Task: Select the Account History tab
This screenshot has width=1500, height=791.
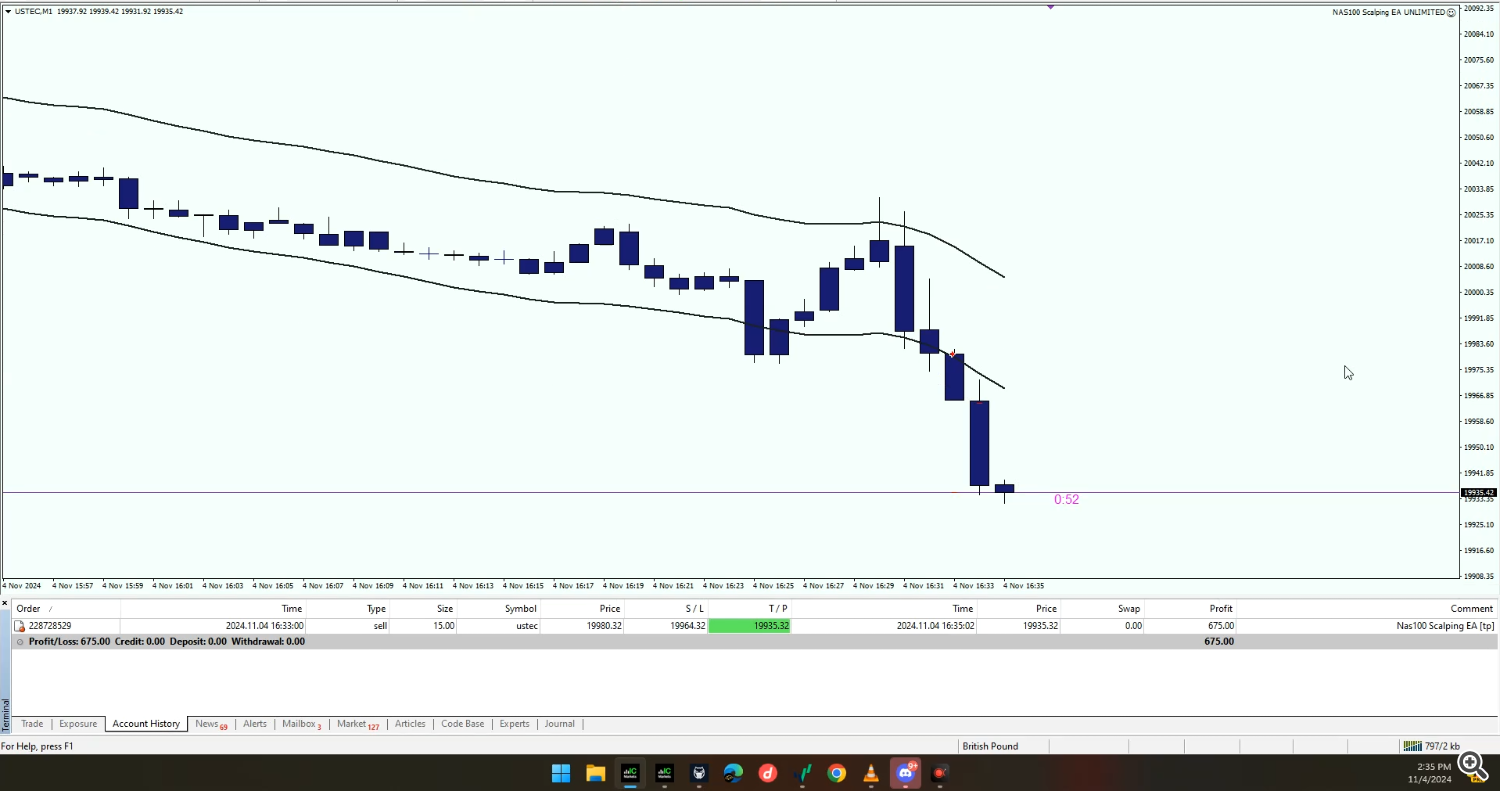Action: click(146, 724)
